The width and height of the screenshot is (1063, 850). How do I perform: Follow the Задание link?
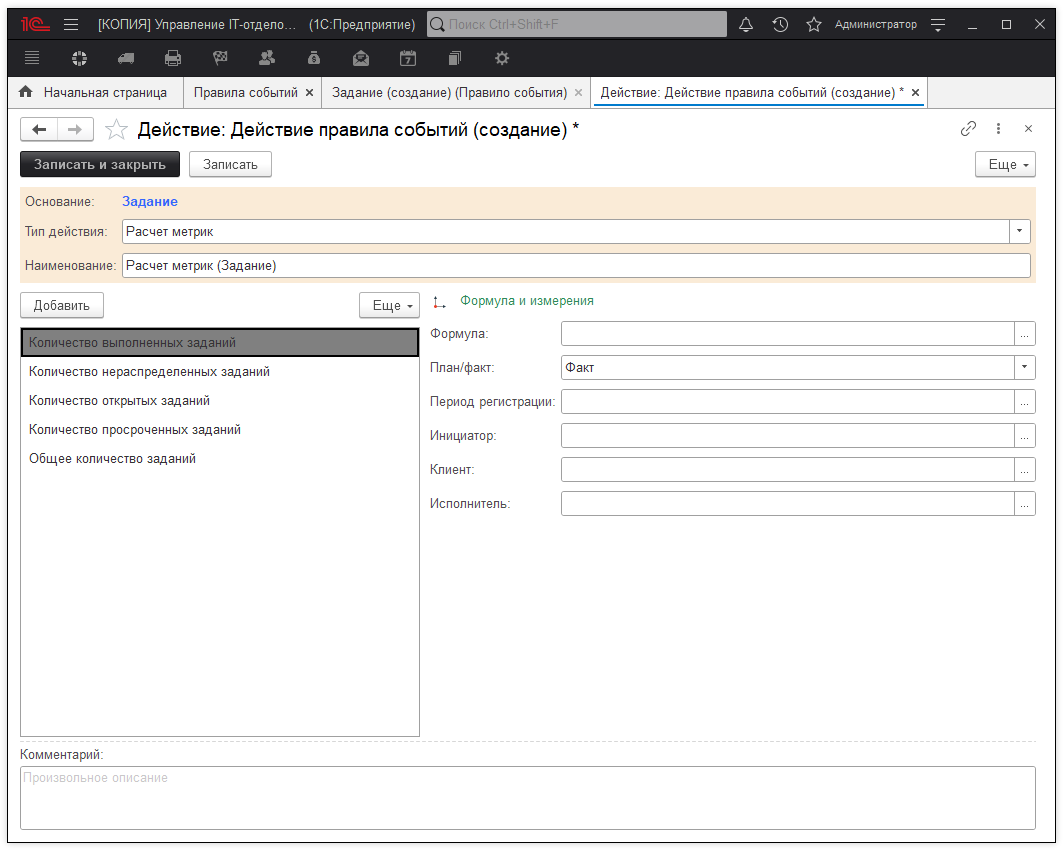[x=150, y=202]
